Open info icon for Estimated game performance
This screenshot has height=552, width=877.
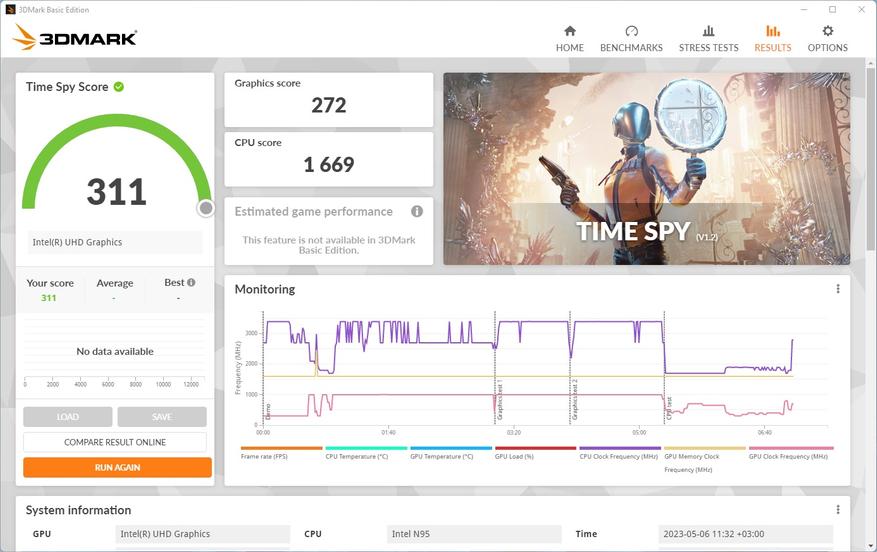point(417,211)
